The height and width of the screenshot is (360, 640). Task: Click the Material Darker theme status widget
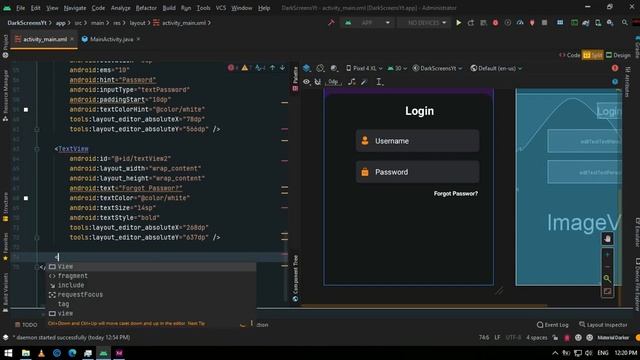click(613, 338)
